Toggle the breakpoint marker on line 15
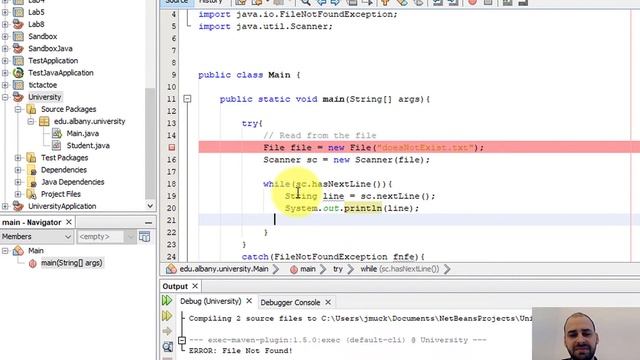This screenshot has height=360, width=640. (172, 147)
